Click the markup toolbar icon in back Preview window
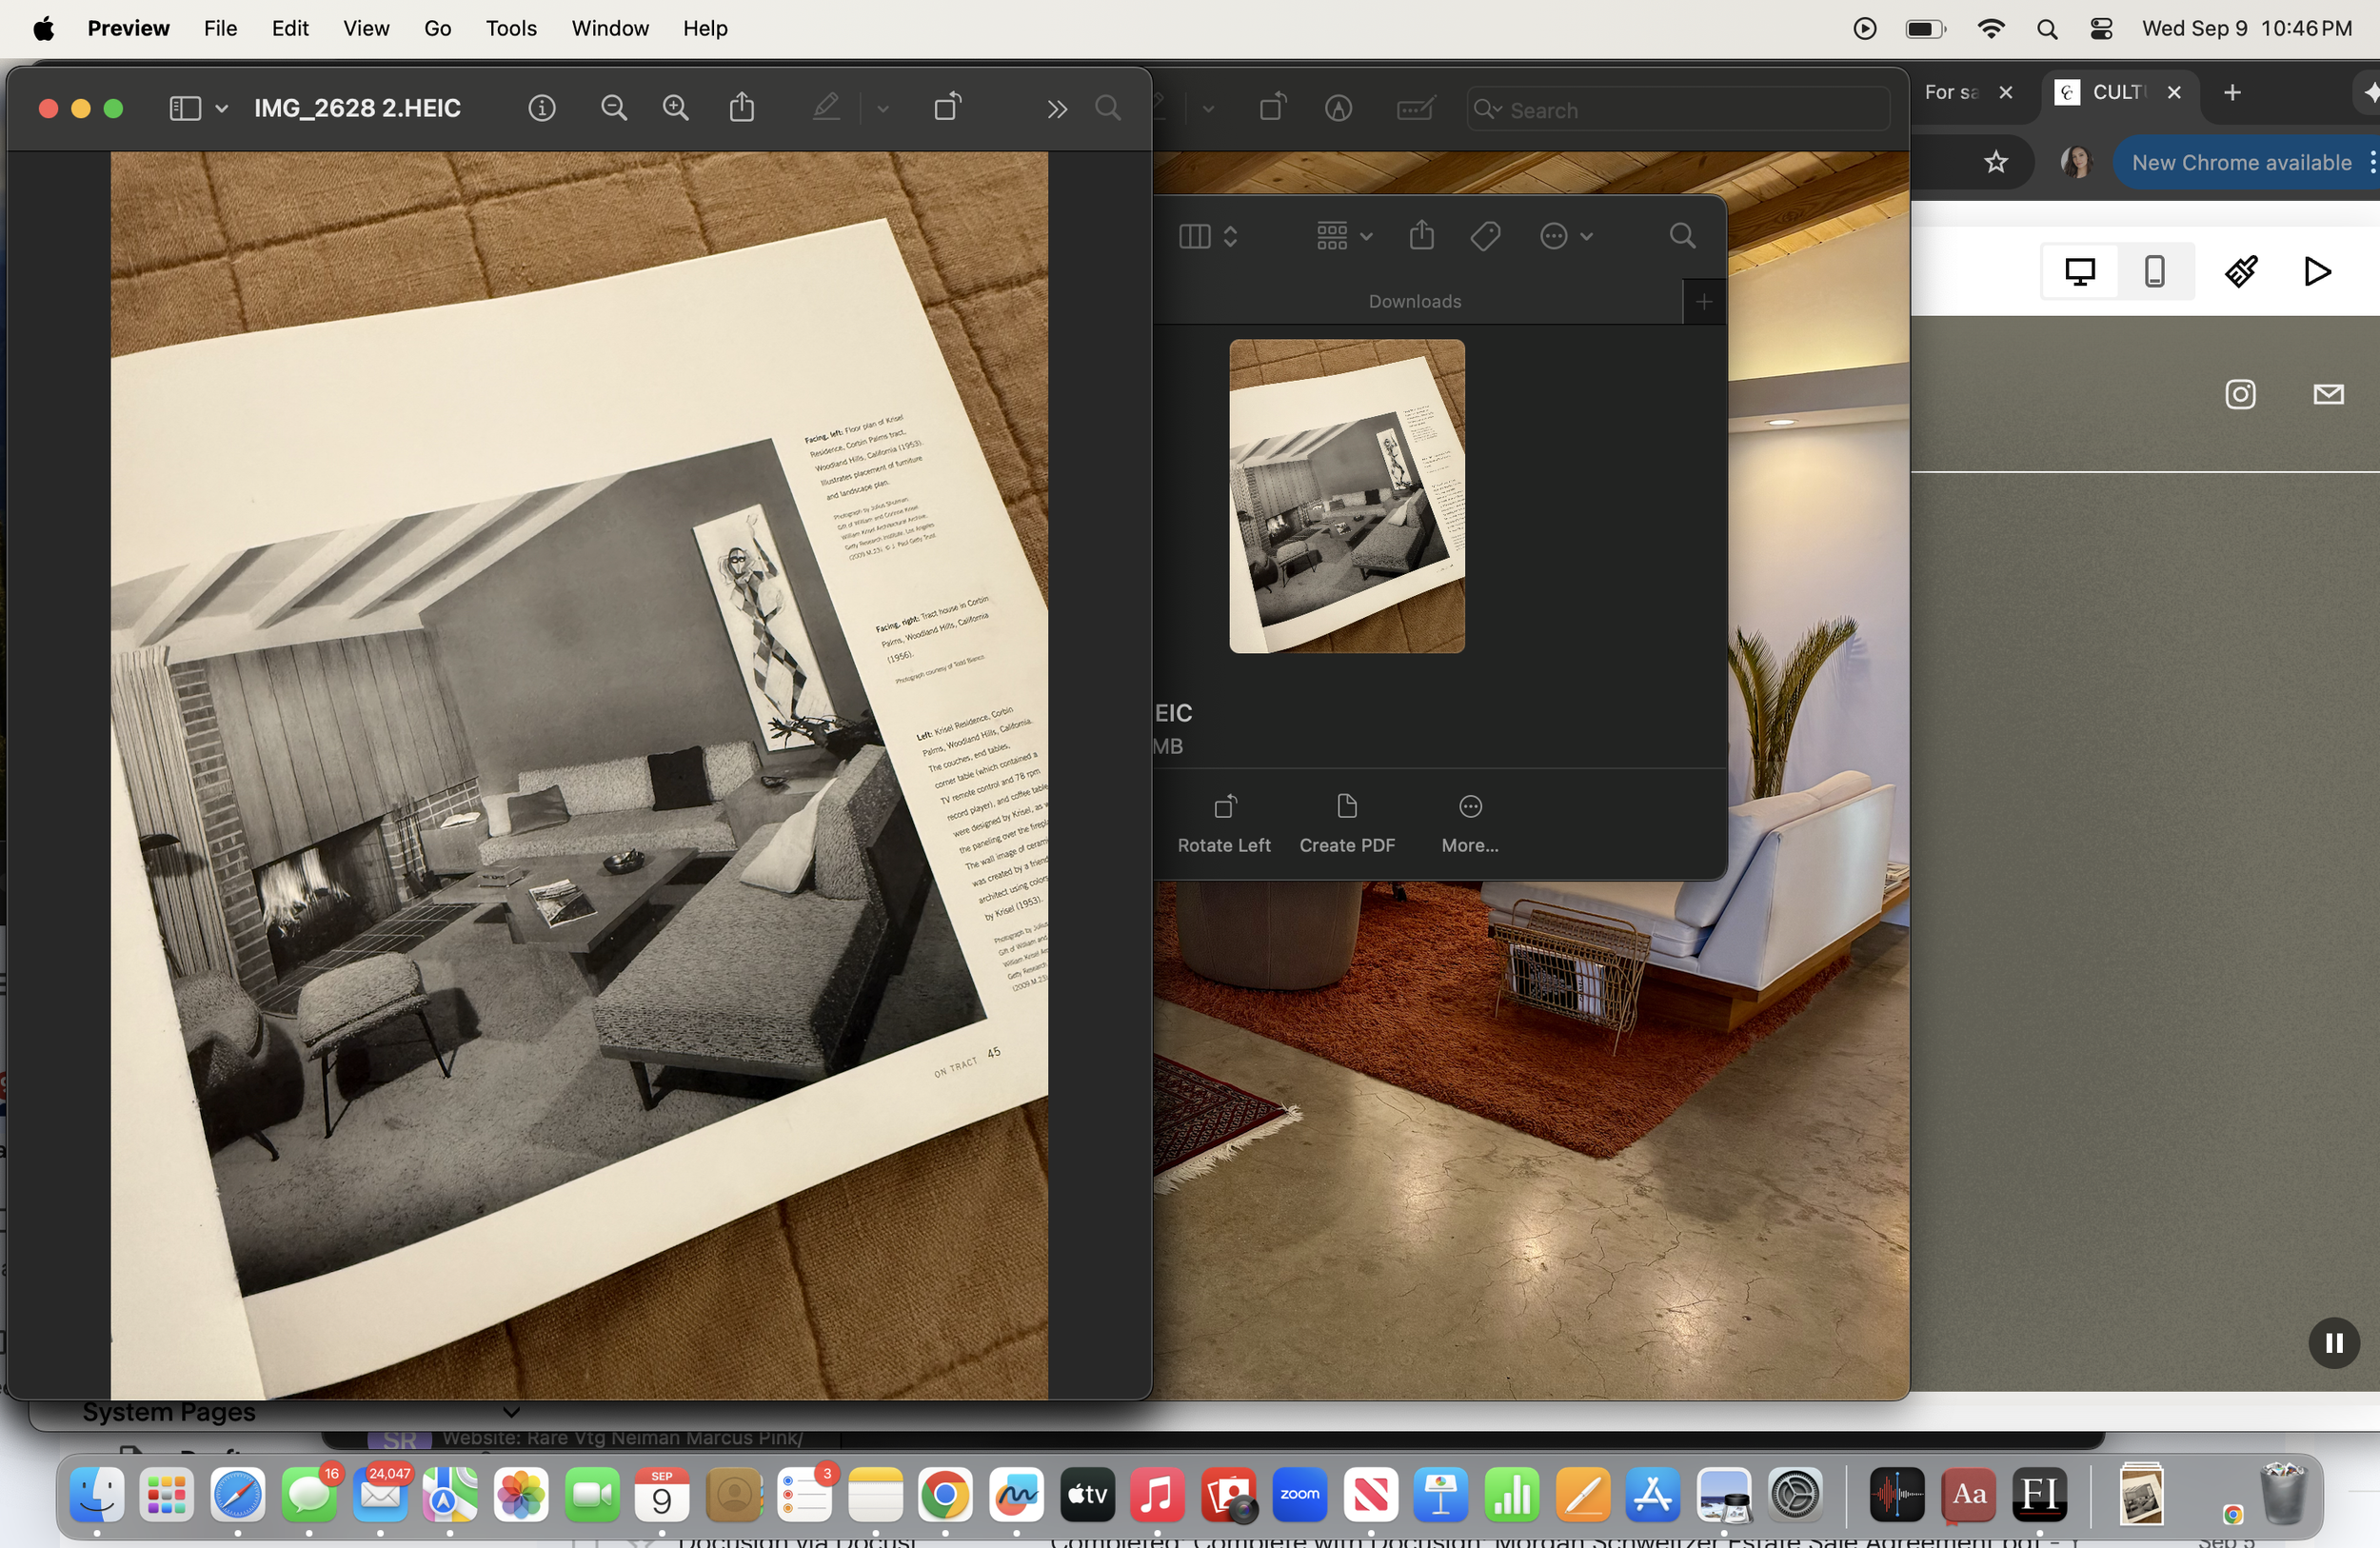Screen dimensions: 2380x1548 (1339, 108)
